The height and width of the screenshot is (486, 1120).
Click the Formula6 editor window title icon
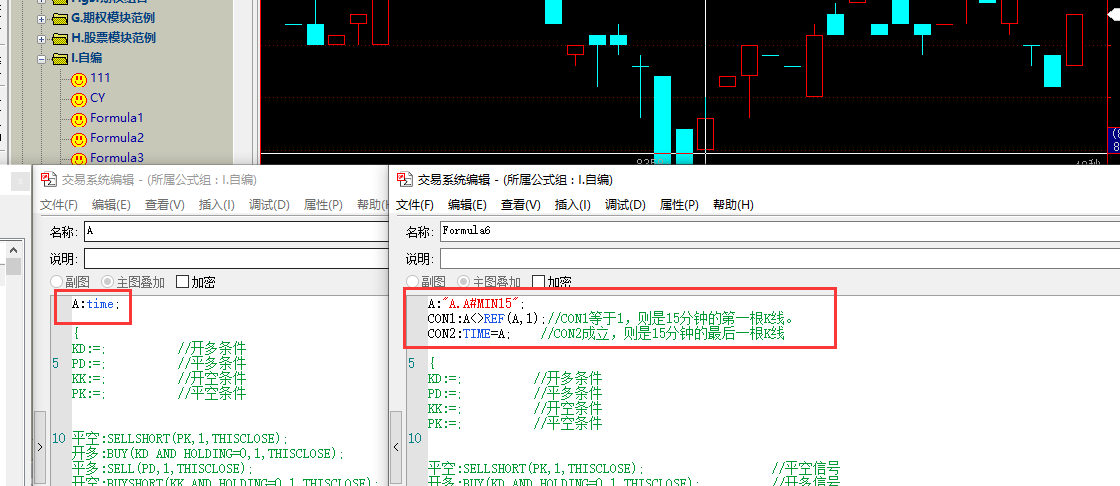tap(404, 180)
